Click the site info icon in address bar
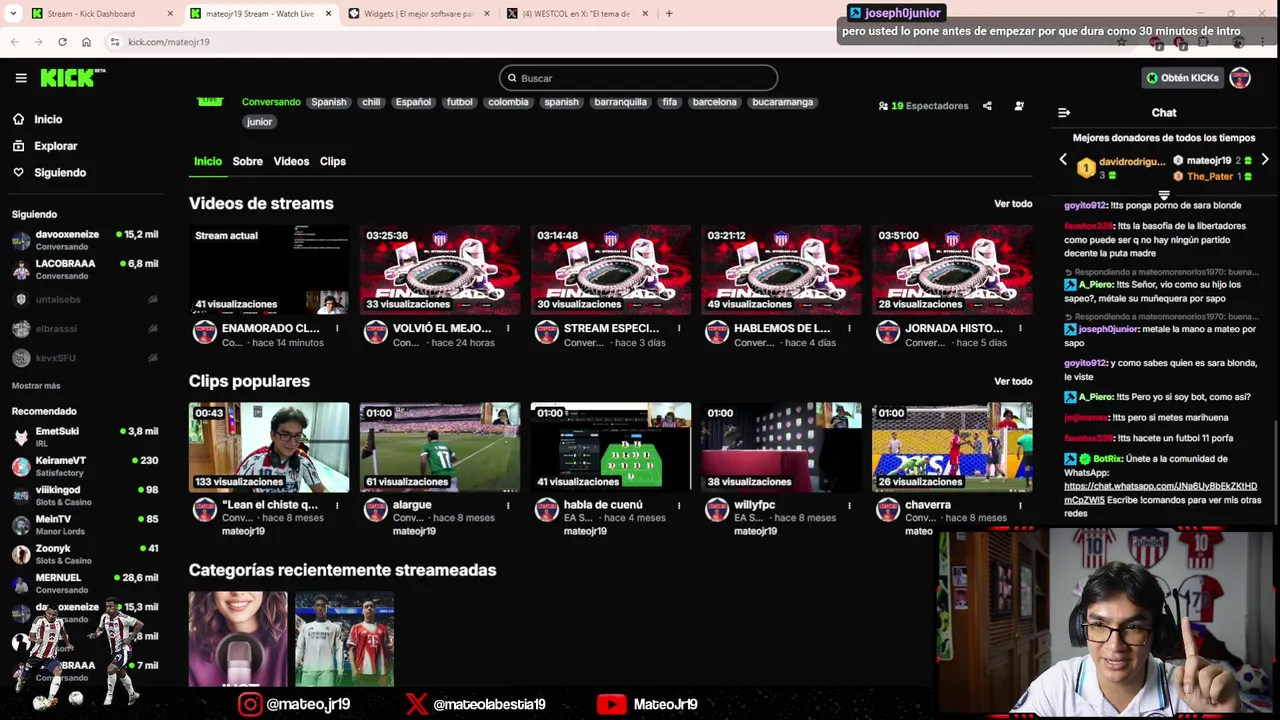This screenshot has width=1280, height=720. 115,42
